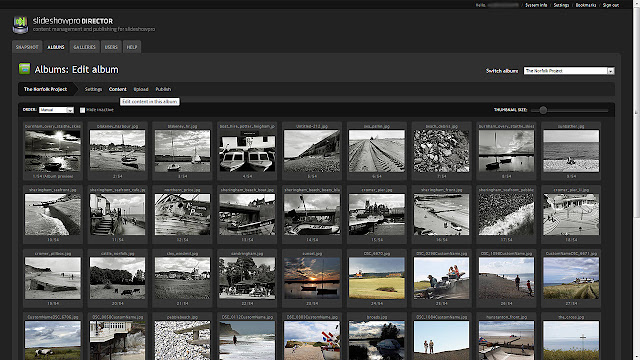Select the broads.jpg thumbnail
640x360 pixels.
(377, 340)
